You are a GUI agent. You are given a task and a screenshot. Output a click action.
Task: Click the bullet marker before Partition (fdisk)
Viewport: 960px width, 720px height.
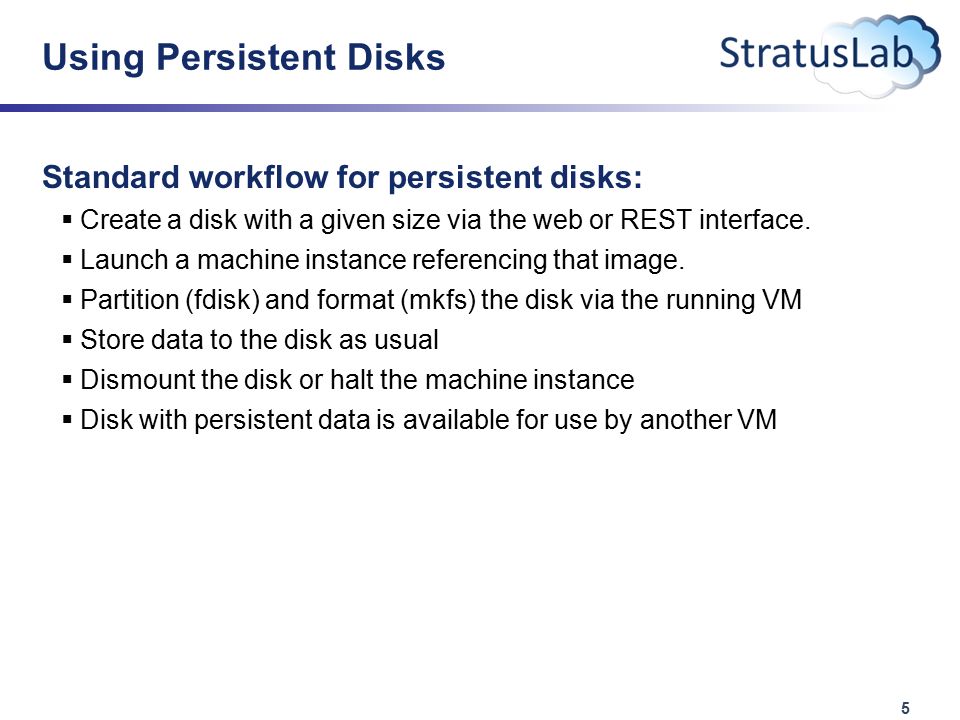click(67, 299)
